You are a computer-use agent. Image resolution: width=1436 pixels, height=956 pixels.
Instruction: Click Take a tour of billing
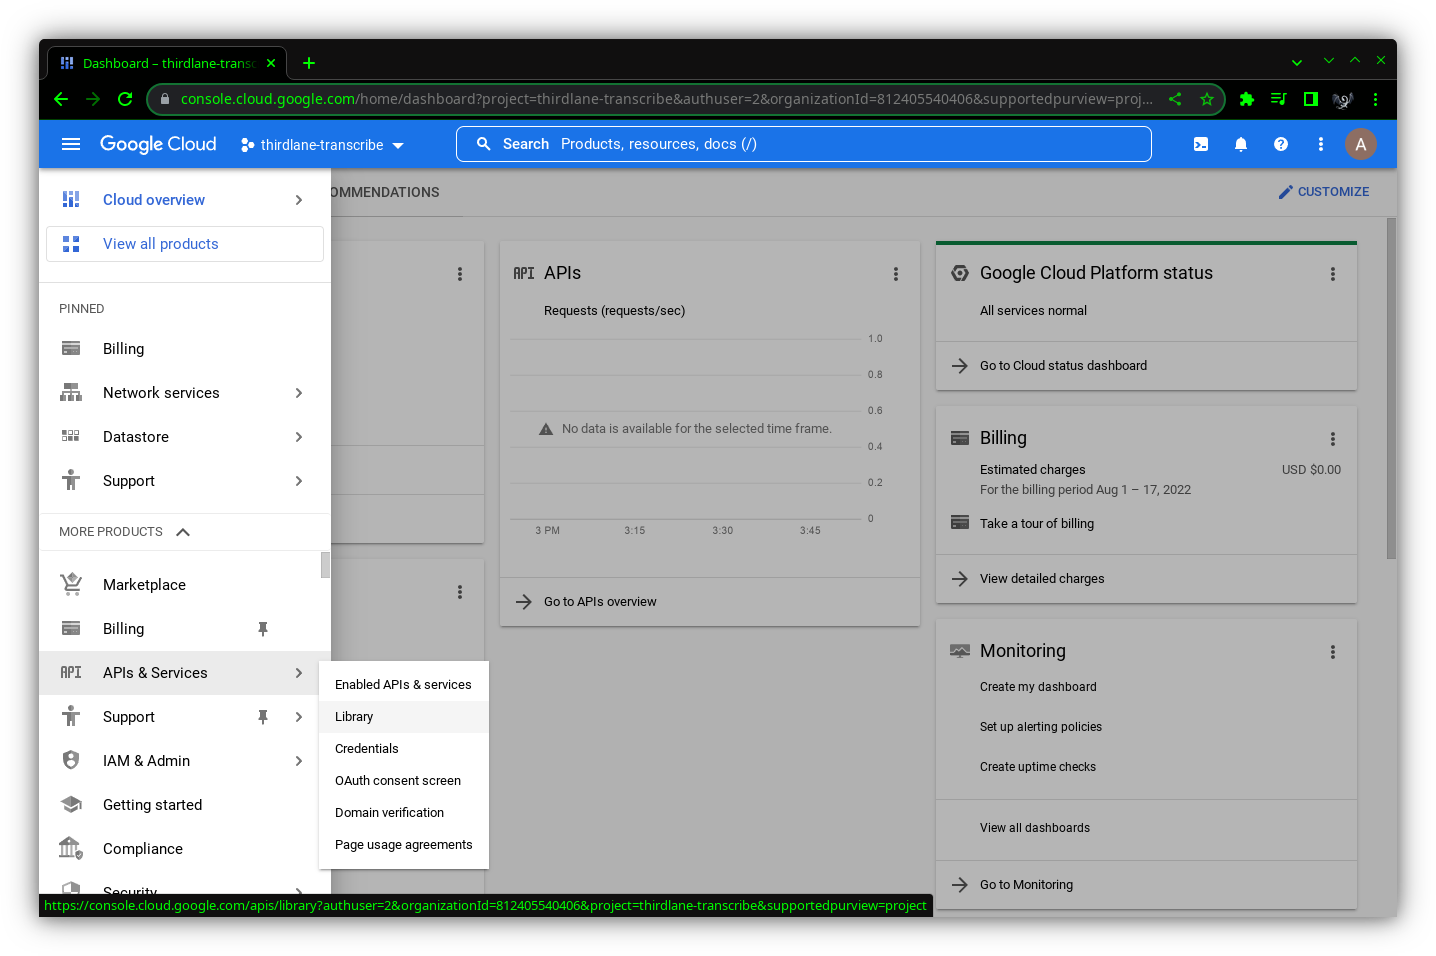tap(1036, 524)
